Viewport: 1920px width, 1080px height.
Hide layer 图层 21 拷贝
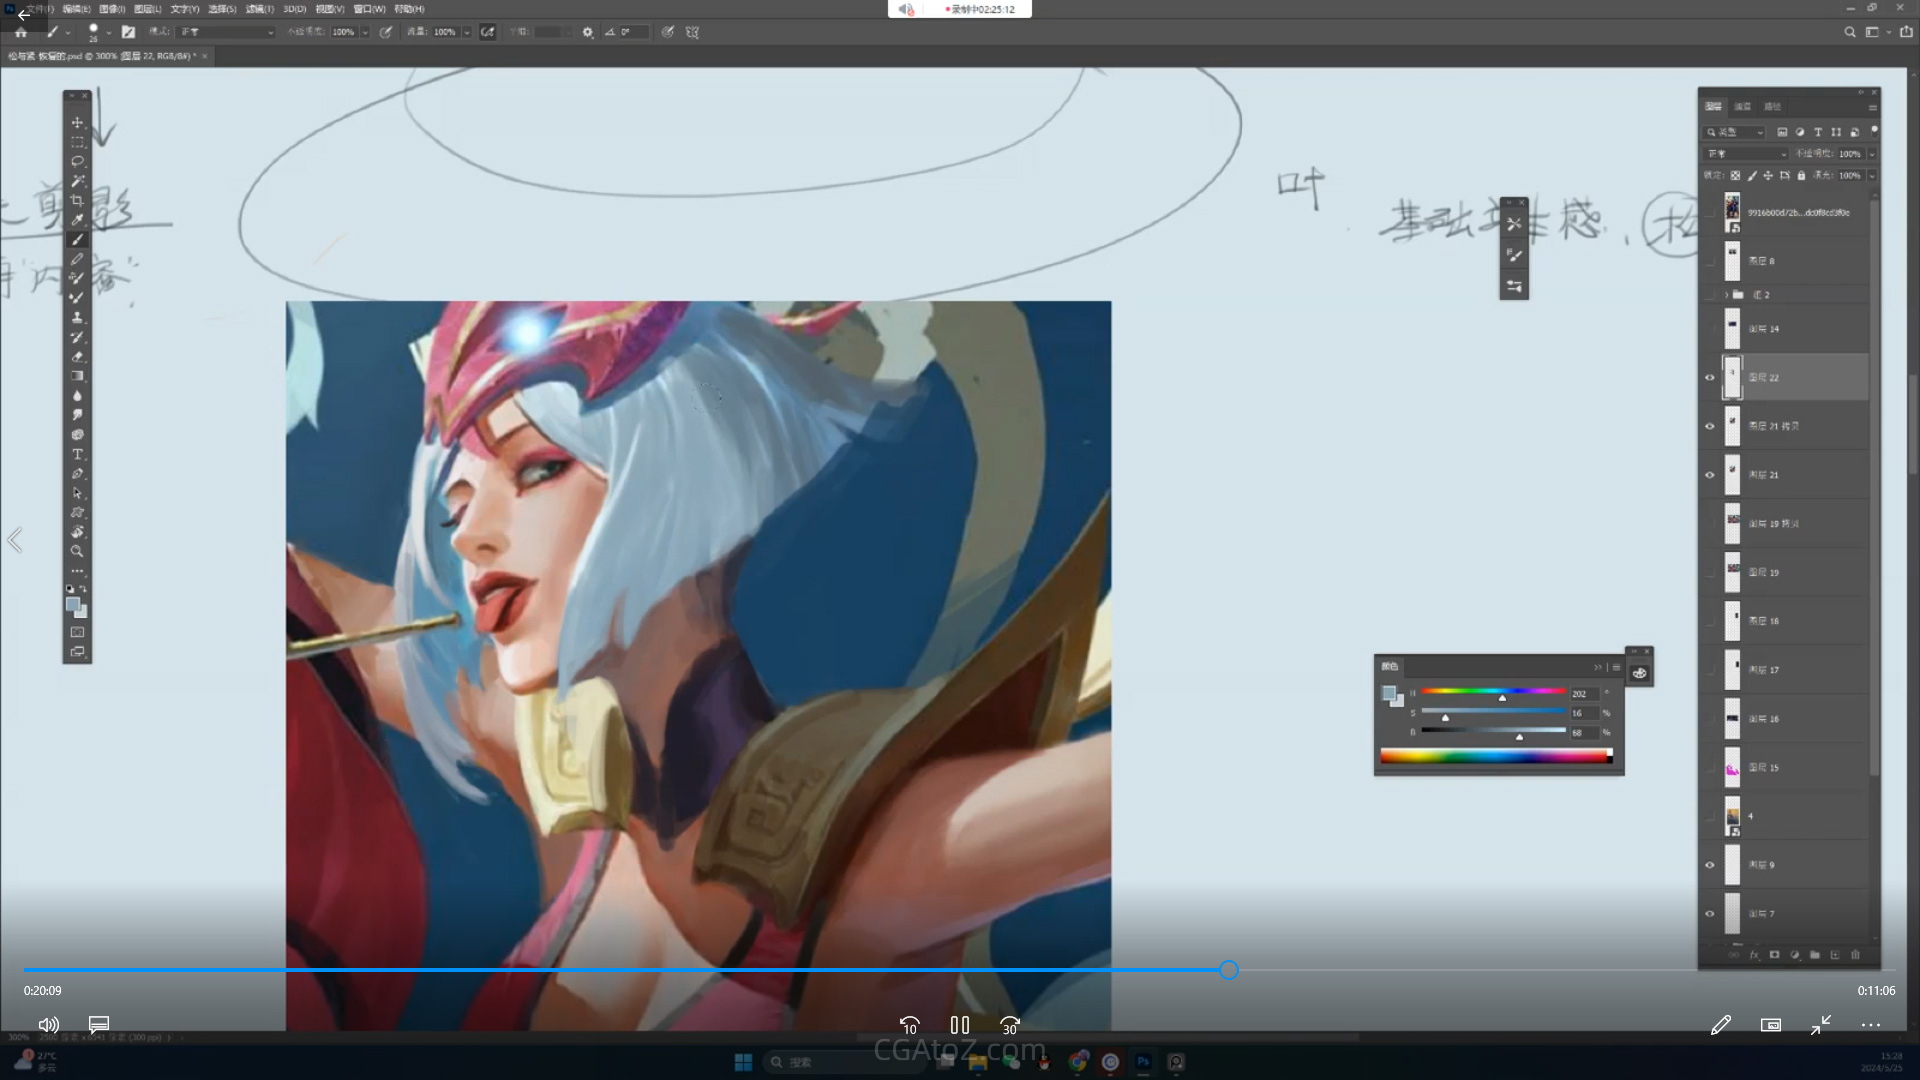click(1709, 426)
